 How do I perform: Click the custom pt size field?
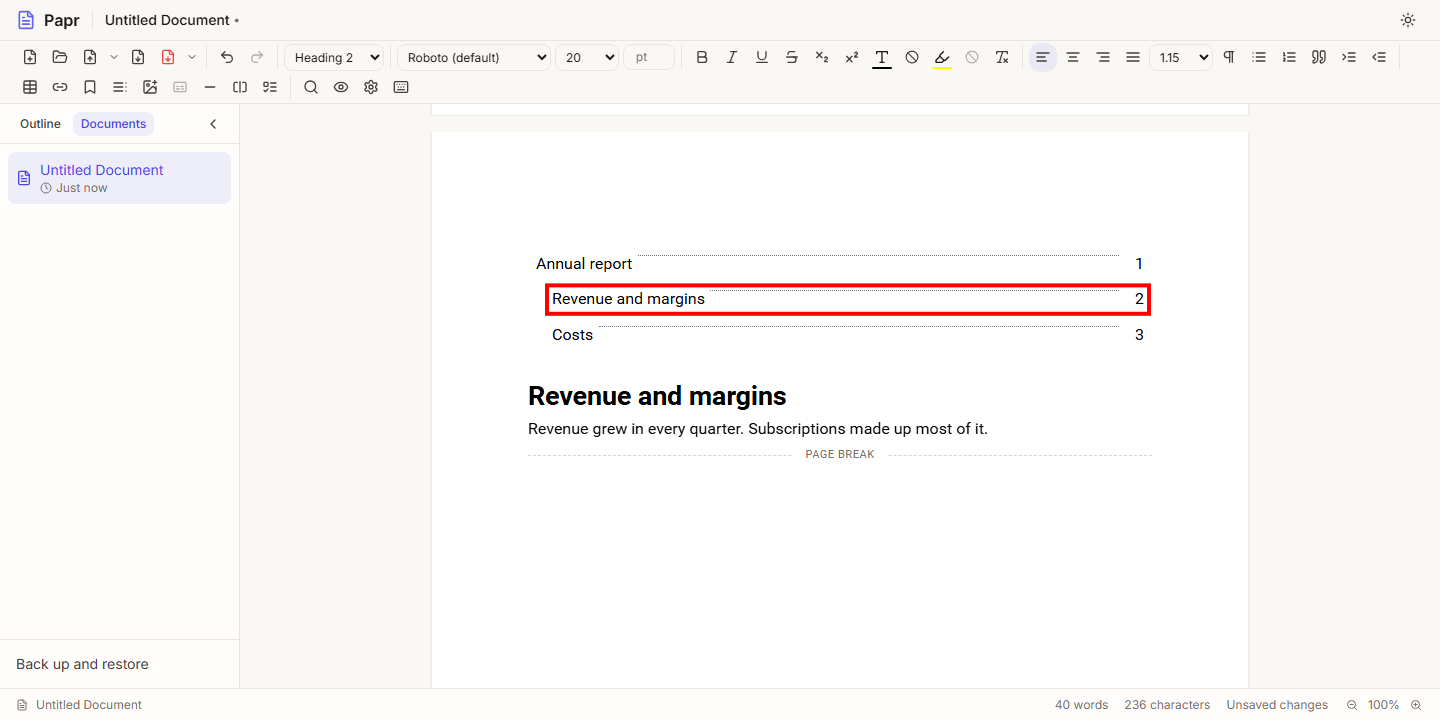[x=649, y=57]
